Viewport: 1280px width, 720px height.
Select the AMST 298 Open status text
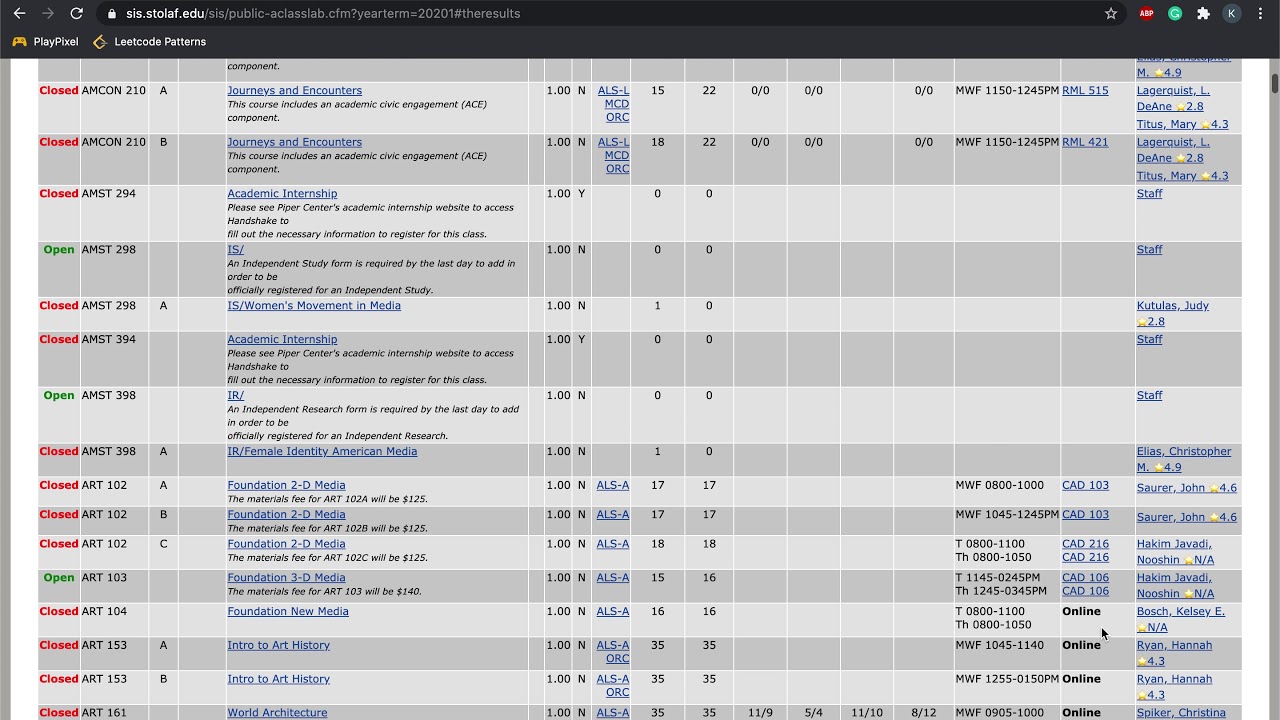(x=59, y=250)
